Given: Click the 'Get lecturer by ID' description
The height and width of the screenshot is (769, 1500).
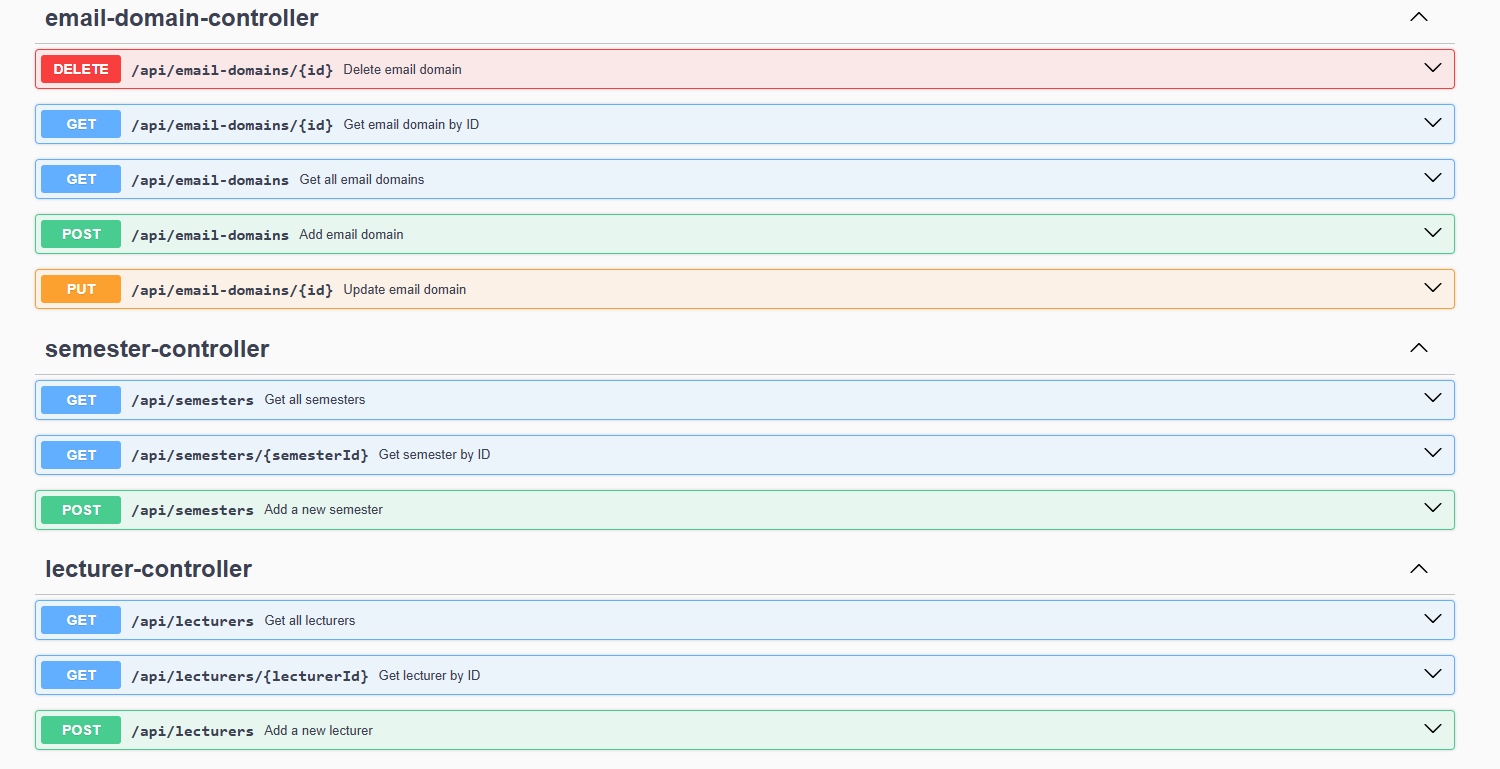Looking at the screenshot, I should click(x=430, y=676).
